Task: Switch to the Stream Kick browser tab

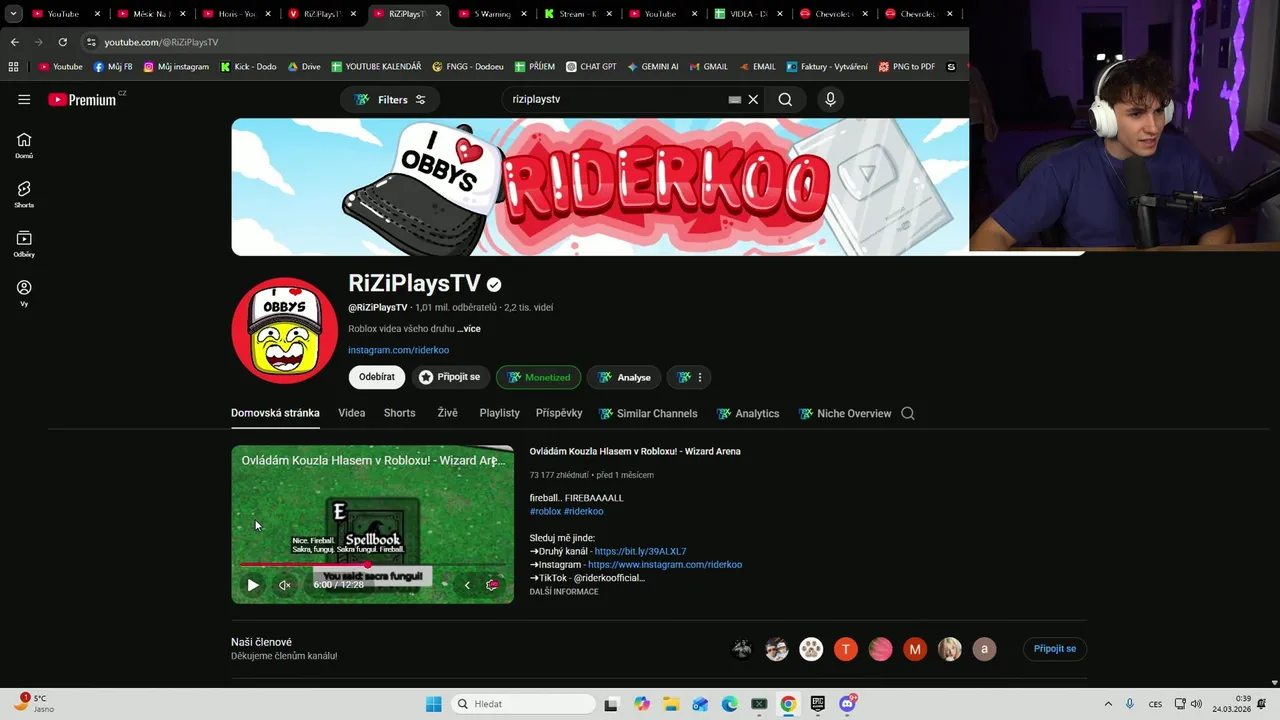Action: 578,14
